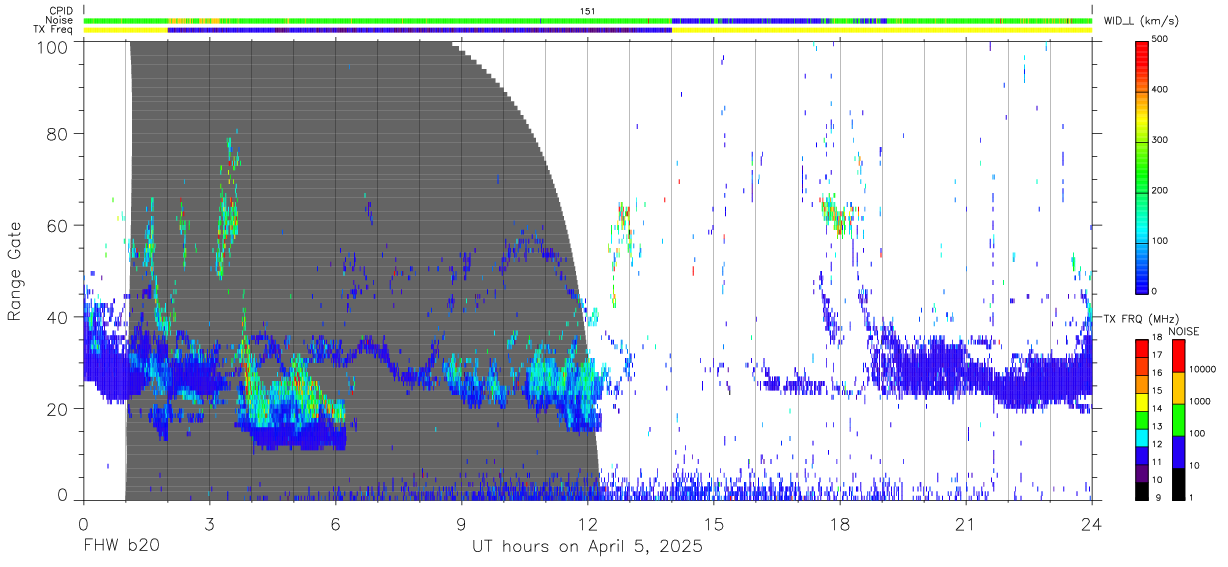Click the 200 tick on width colorbar
Screen dimensions: 1228x567
1162,191
